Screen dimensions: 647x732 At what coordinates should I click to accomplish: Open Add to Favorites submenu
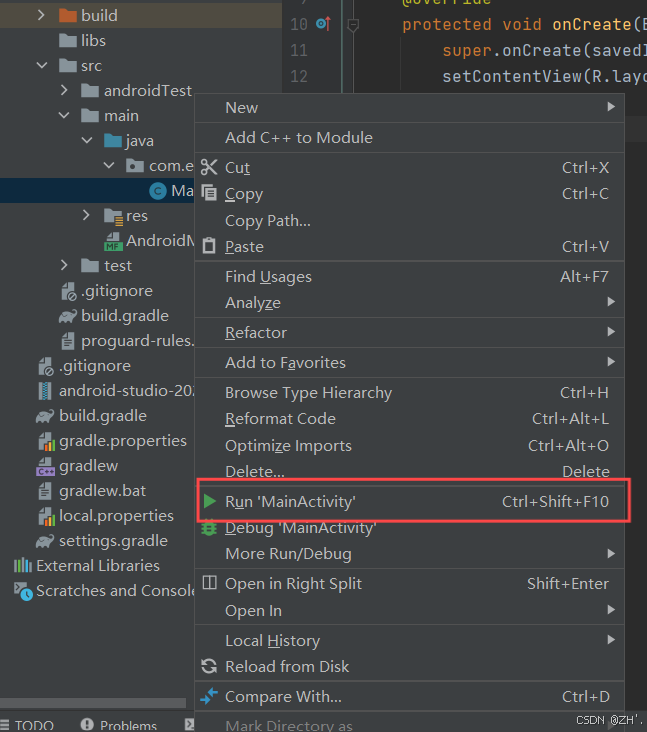[x=409, y=363]
